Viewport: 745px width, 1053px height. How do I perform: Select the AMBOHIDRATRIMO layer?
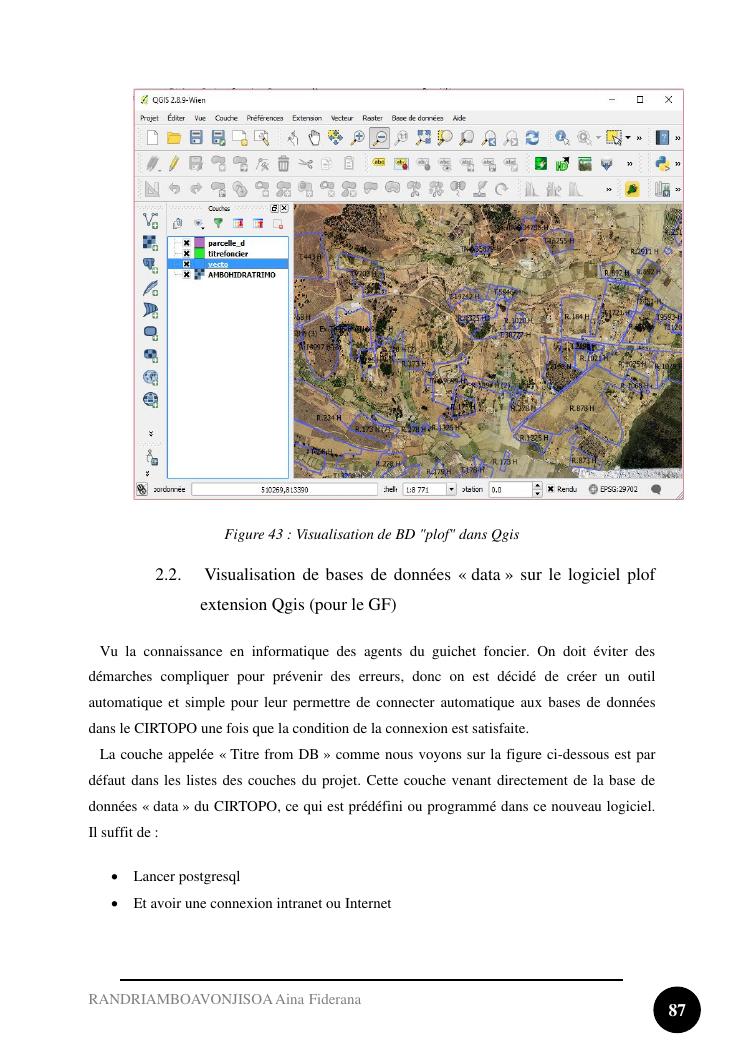pos(240,274)
